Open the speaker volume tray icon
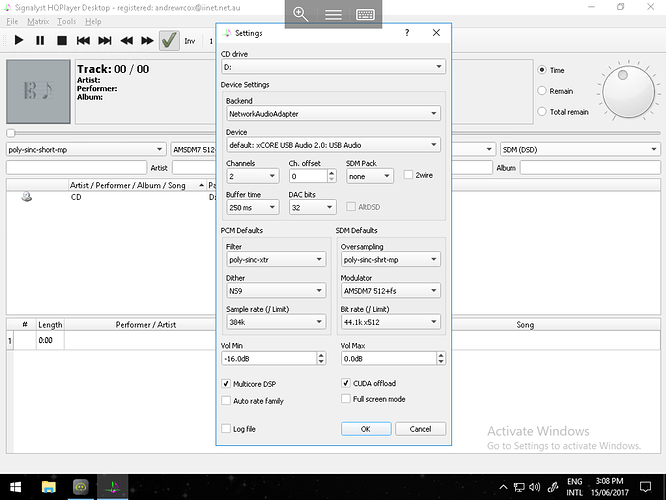This screenshot has height=500, width=666. [534, 487]
